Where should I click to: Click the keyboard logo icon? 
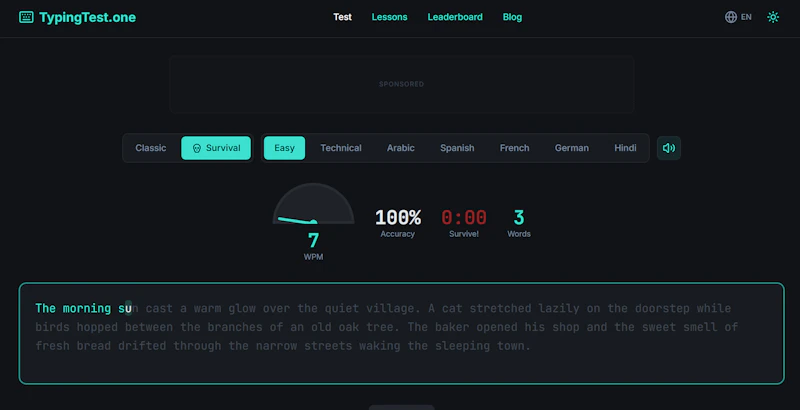click(x=26, y=17)
